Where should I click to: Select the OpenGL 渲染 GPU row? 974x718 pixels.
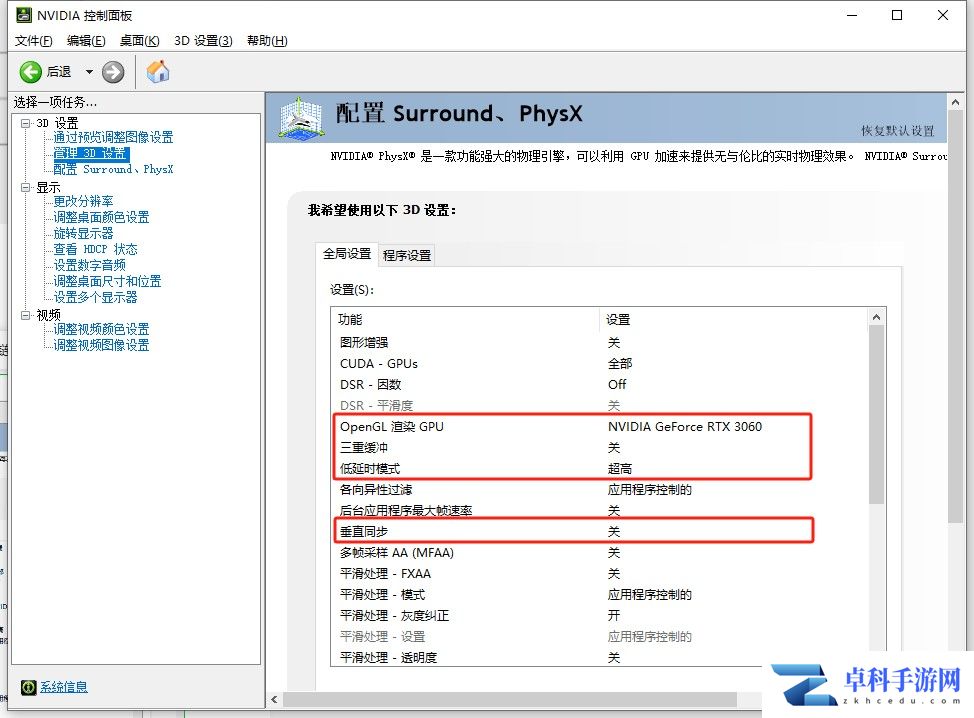pyautogui.click(x=599, y=427)
